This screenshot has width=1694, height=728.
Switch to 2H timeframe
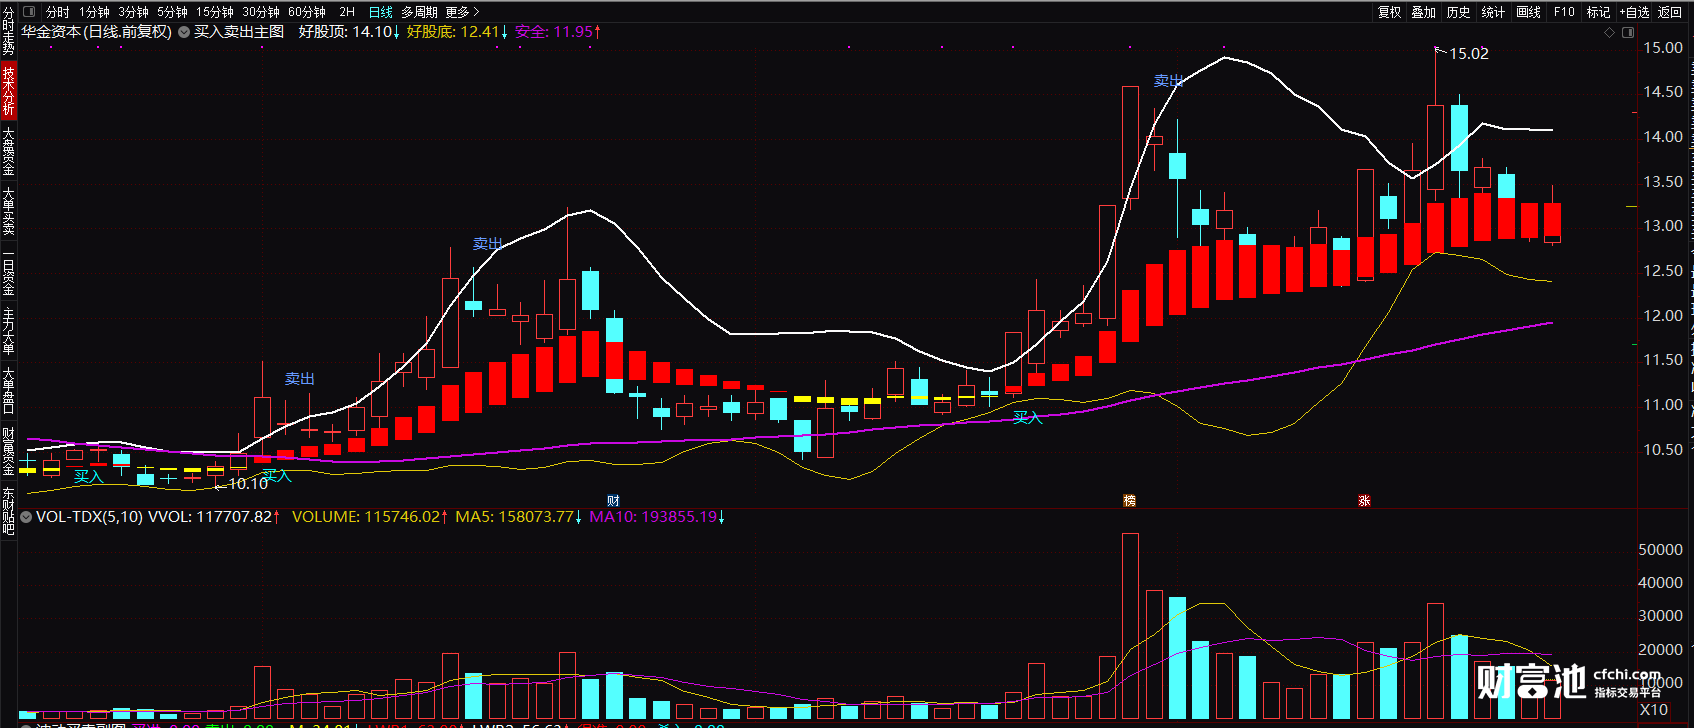(x=347, y=12)
